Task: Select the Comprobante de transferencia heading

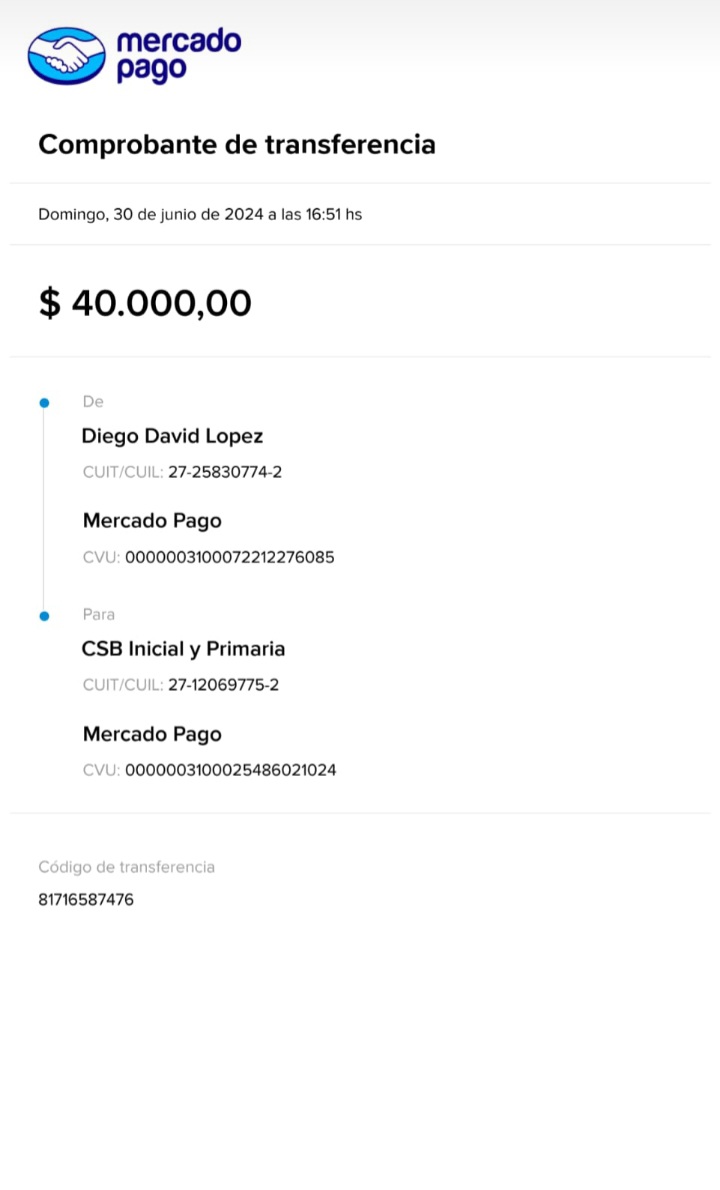Action: point(237,145)
